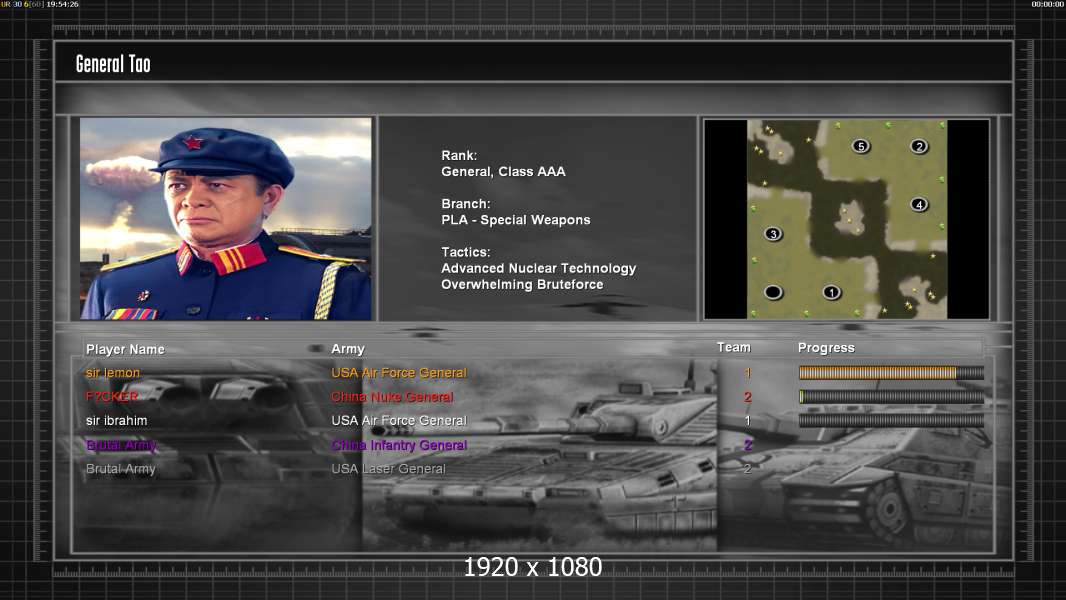Select player name F7CKER
Viewport: 1066px width, 600px height.
[112, 397]
